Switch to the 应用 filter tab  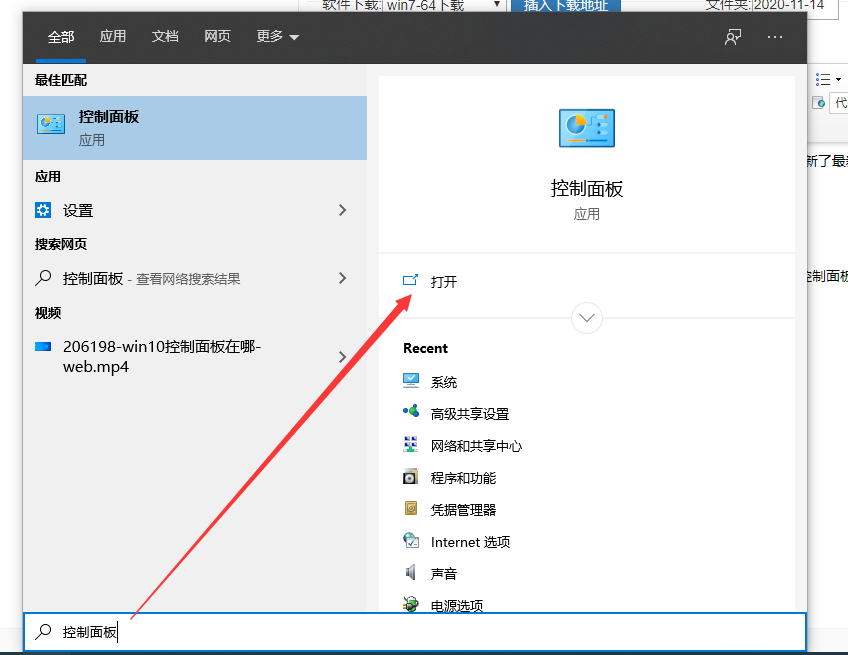113,37
